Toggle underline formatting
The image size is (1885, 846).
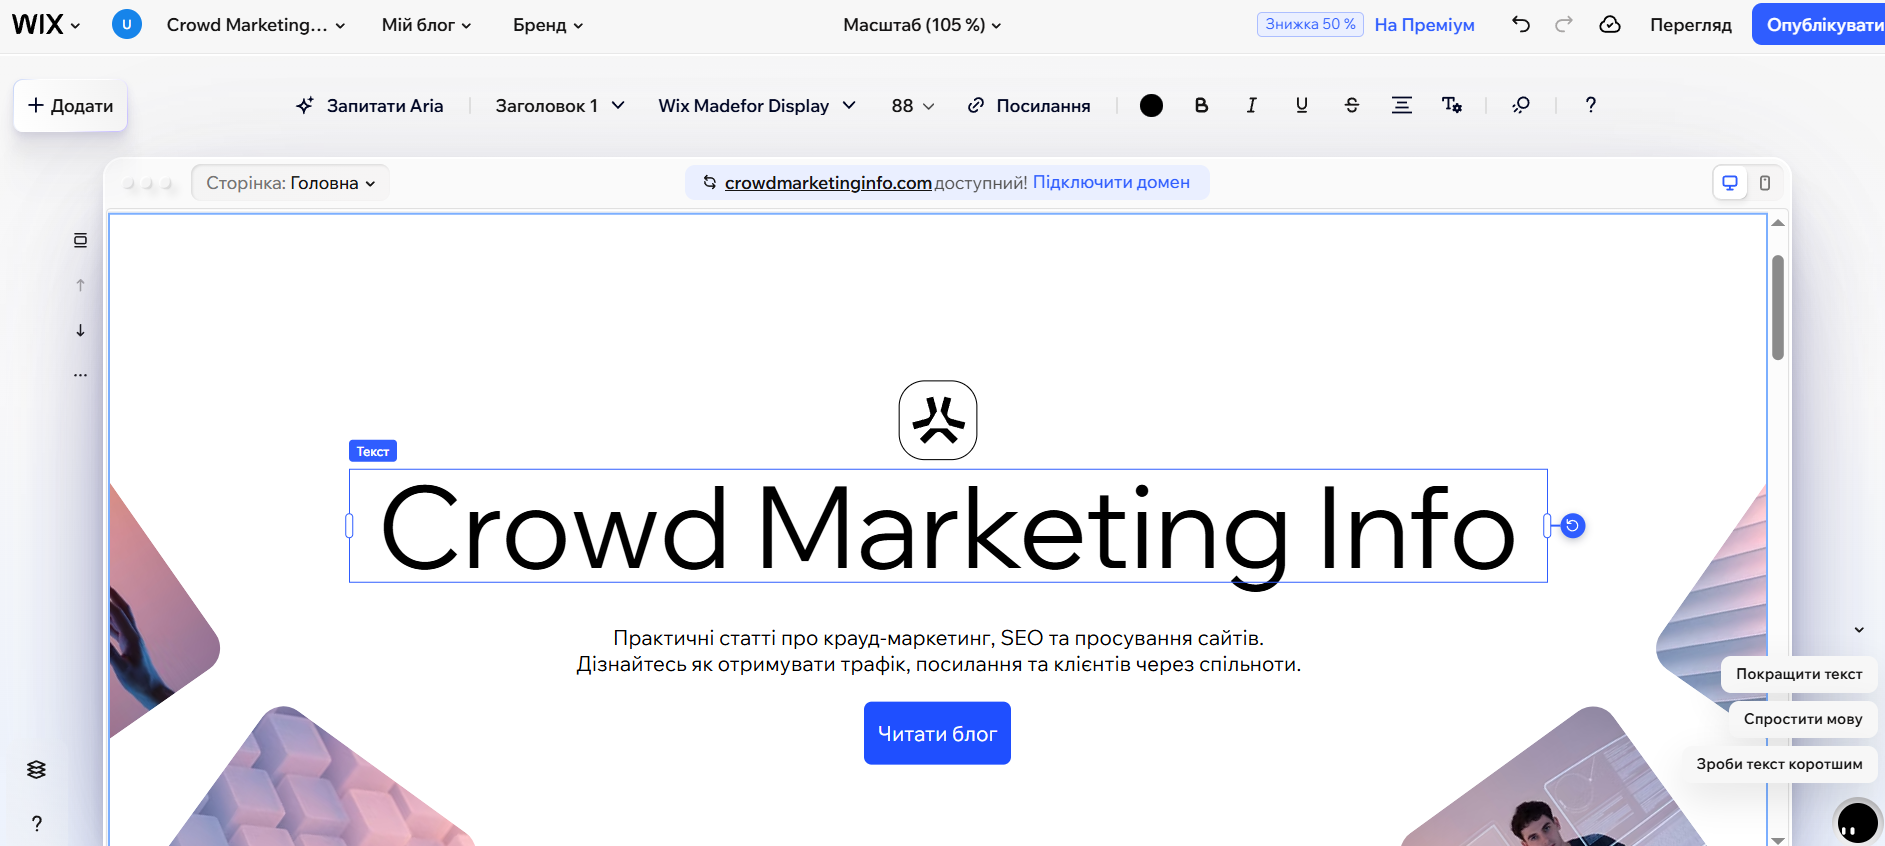point(1302,105)
